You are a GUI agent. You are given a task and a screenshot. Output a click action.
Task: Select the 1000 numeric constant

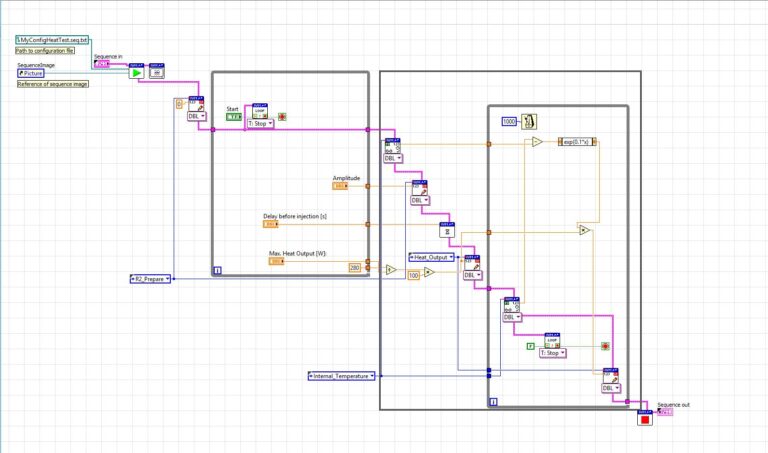pyautogui.click(x=509, y=121)
